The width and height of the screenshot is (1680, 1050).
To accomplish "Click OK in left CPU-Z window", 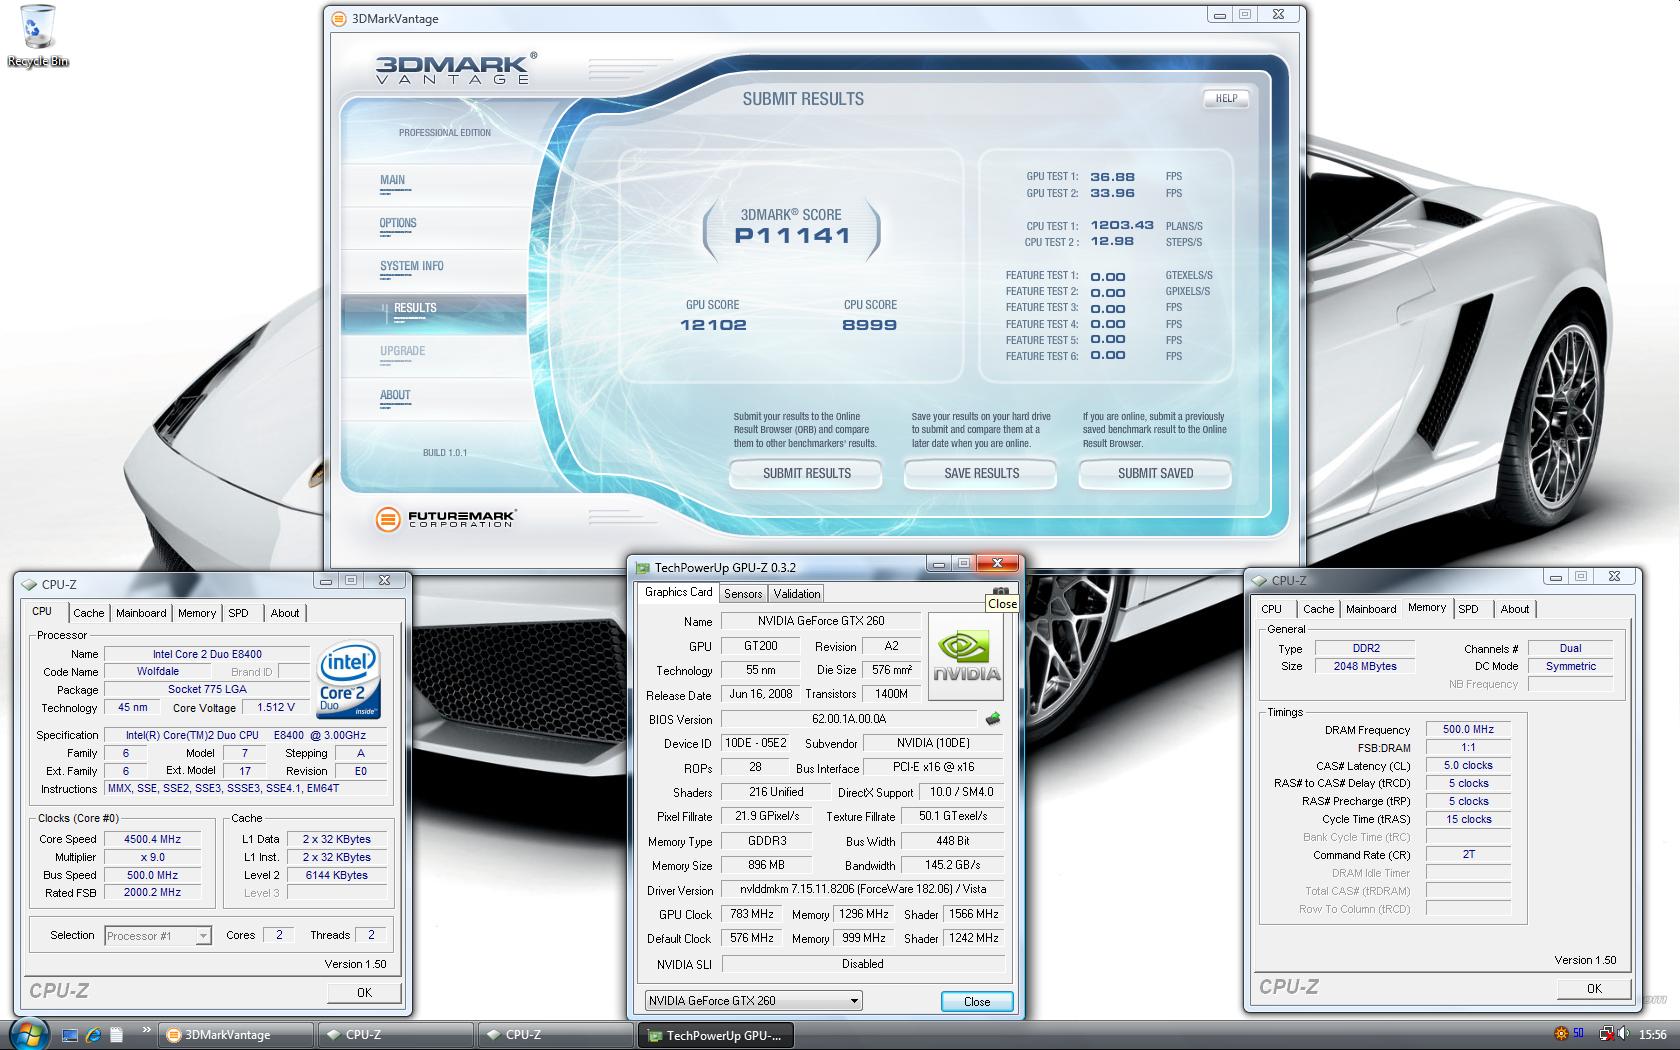I will click(364, 992).
